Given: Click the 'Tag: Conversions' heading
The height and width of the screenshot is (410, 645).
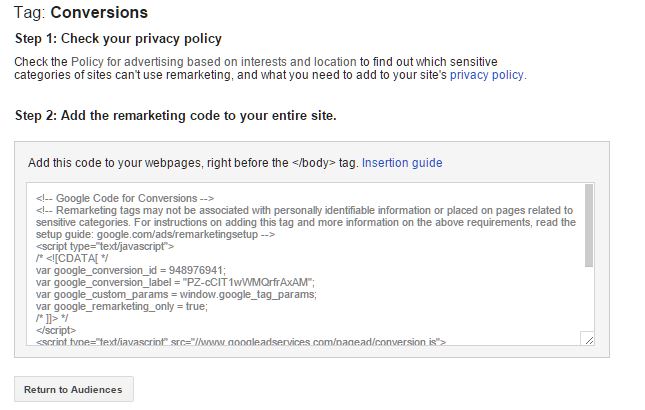Looking at the screenshot, I should pos(81,12).
